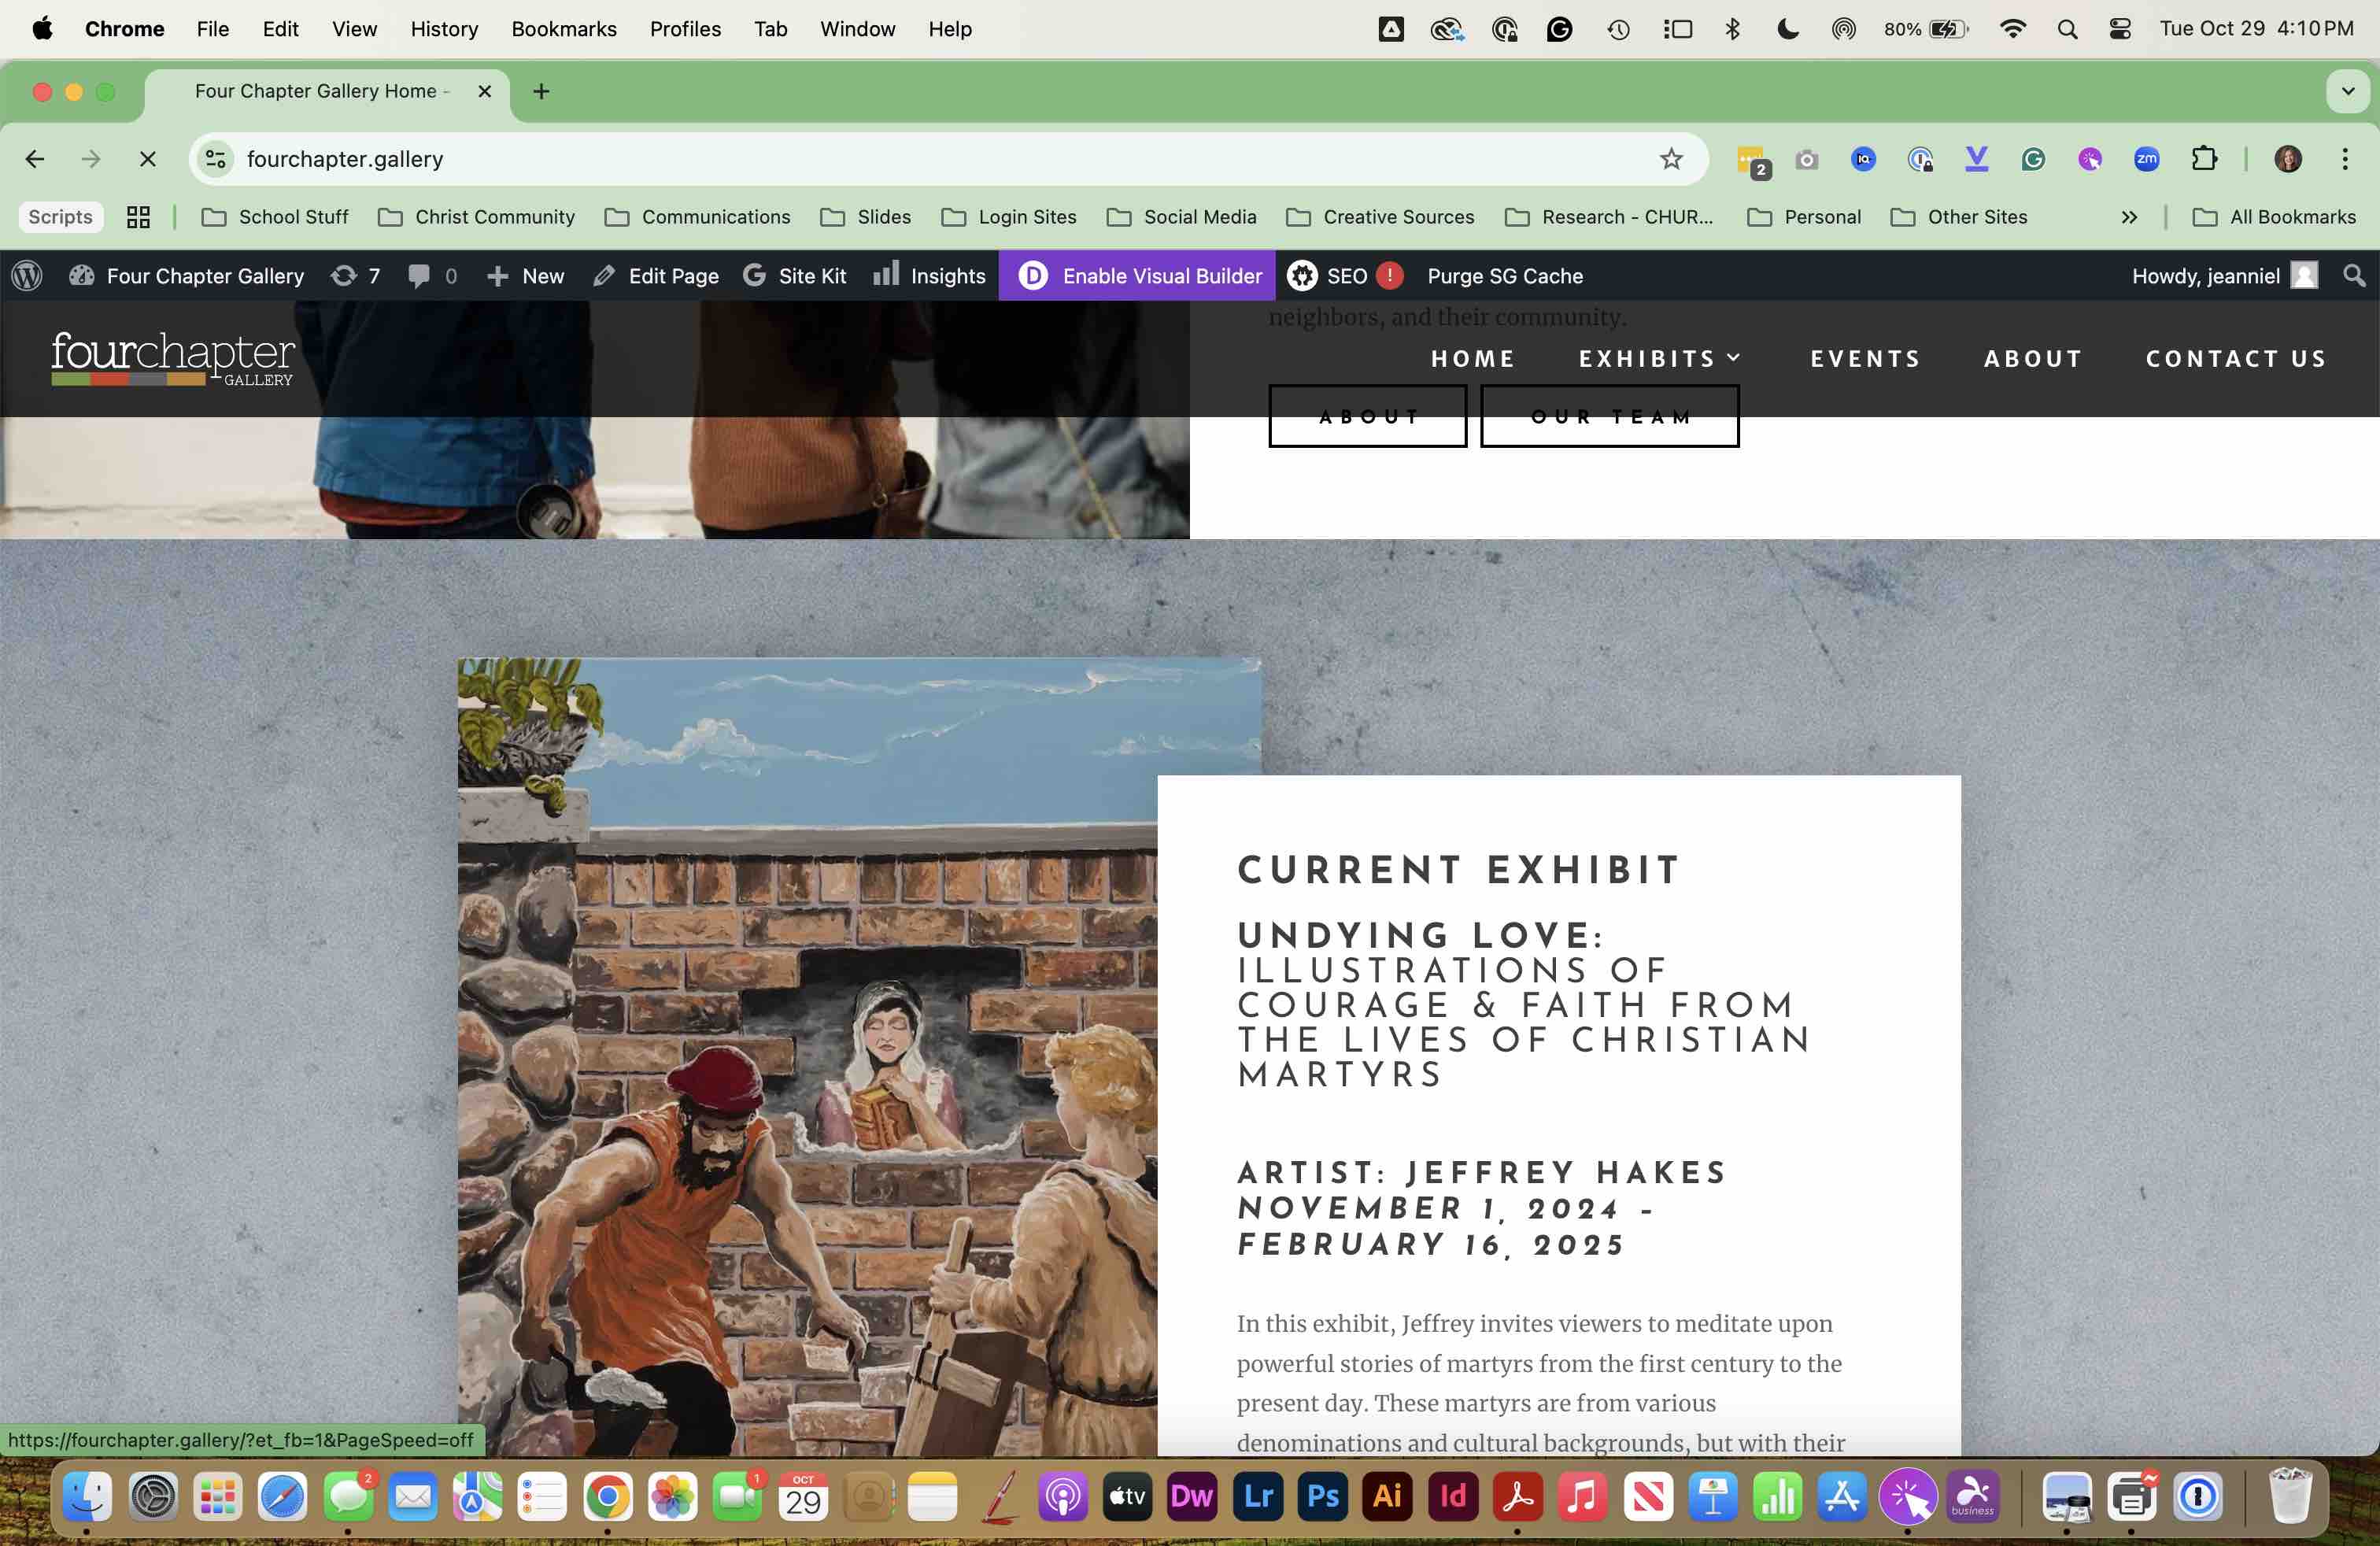Open the Extensions puzzle piece menu
This screenshot has height=1546, width=2380.
[x=2203, y=159]
